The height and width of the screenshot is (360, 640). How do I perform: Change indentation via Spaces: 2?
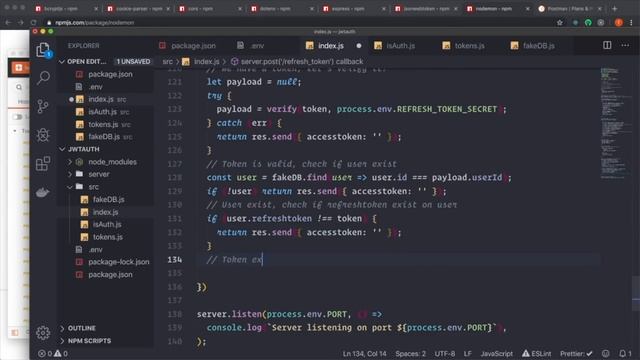[410, 353]
